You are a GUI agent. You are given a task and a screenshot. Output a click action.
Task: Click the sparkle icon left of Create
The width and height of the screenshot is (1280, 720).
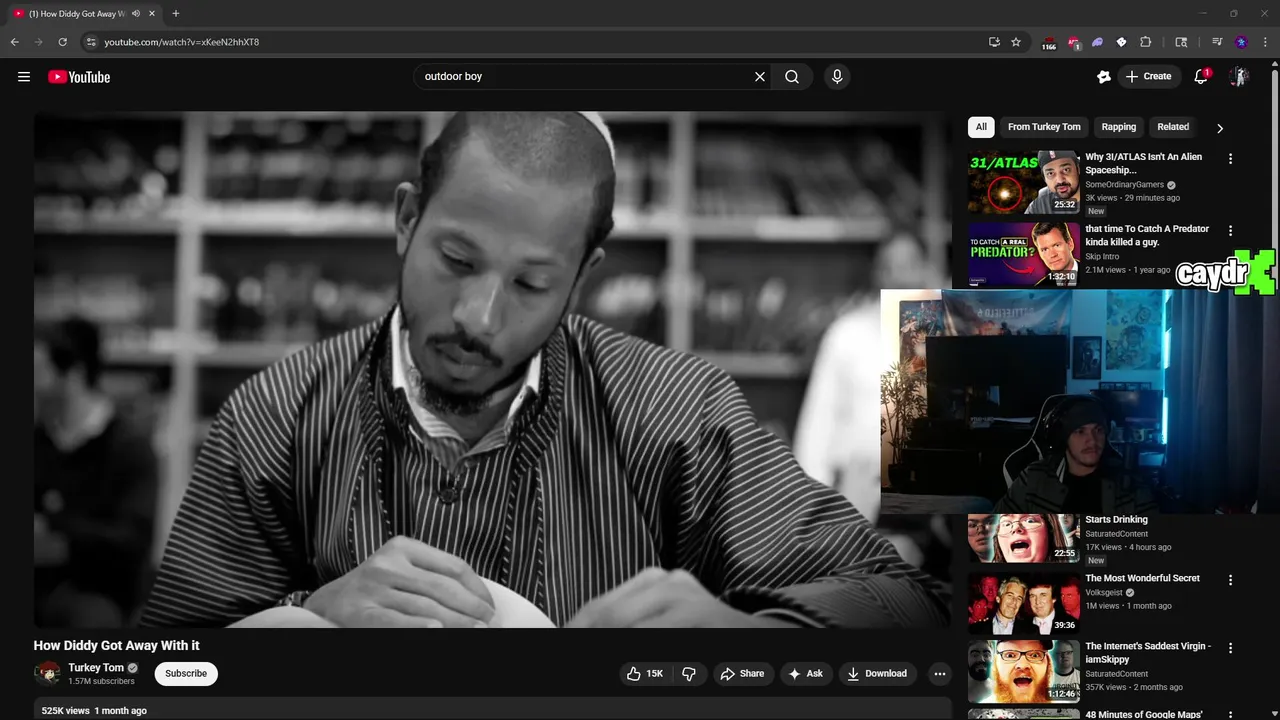click(x=1104, y=77)
